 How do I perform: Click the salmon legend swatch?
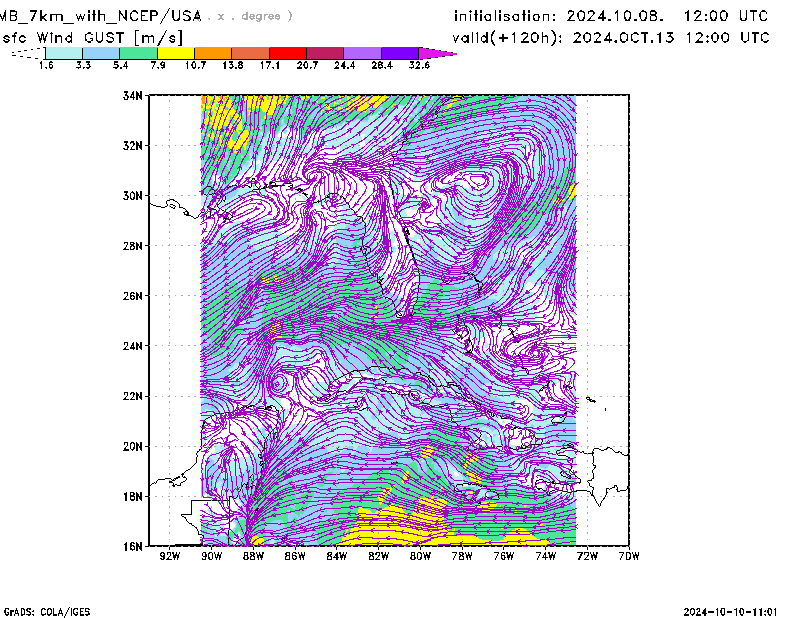(251, 53)
